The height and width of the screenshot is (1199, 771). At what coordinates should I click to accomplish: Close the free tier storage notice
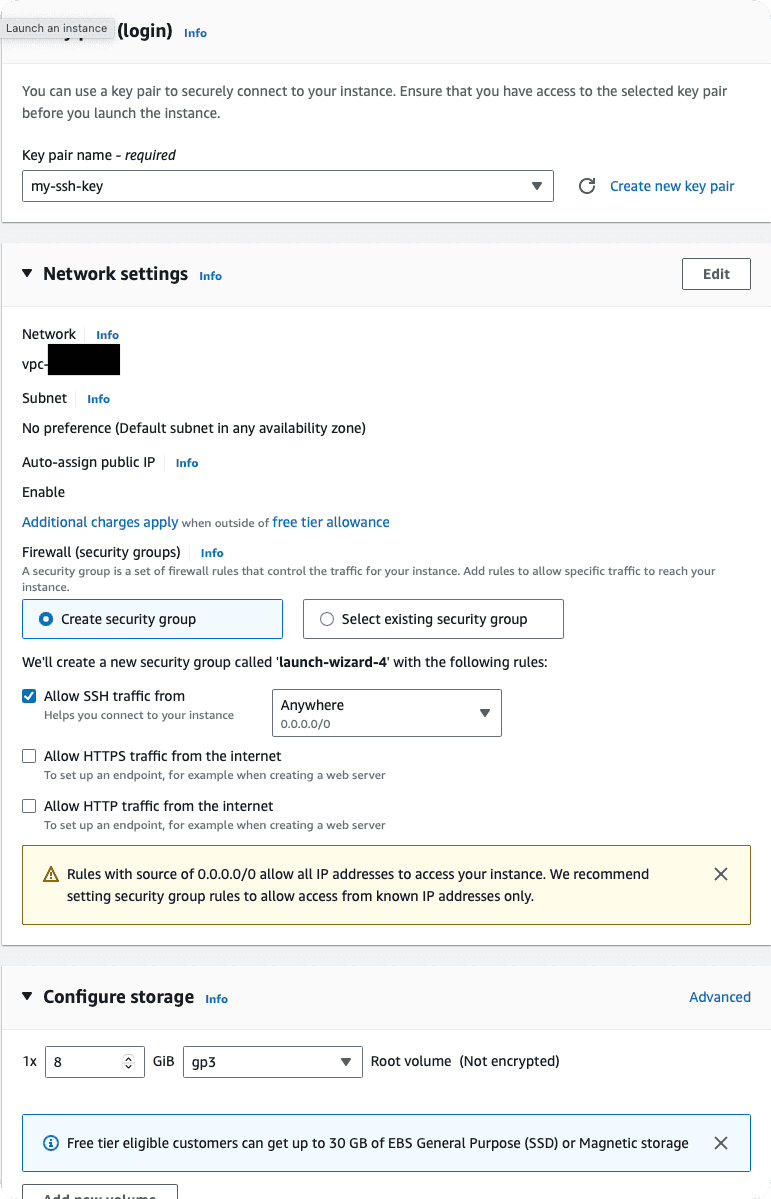[x=721, y=1143]
